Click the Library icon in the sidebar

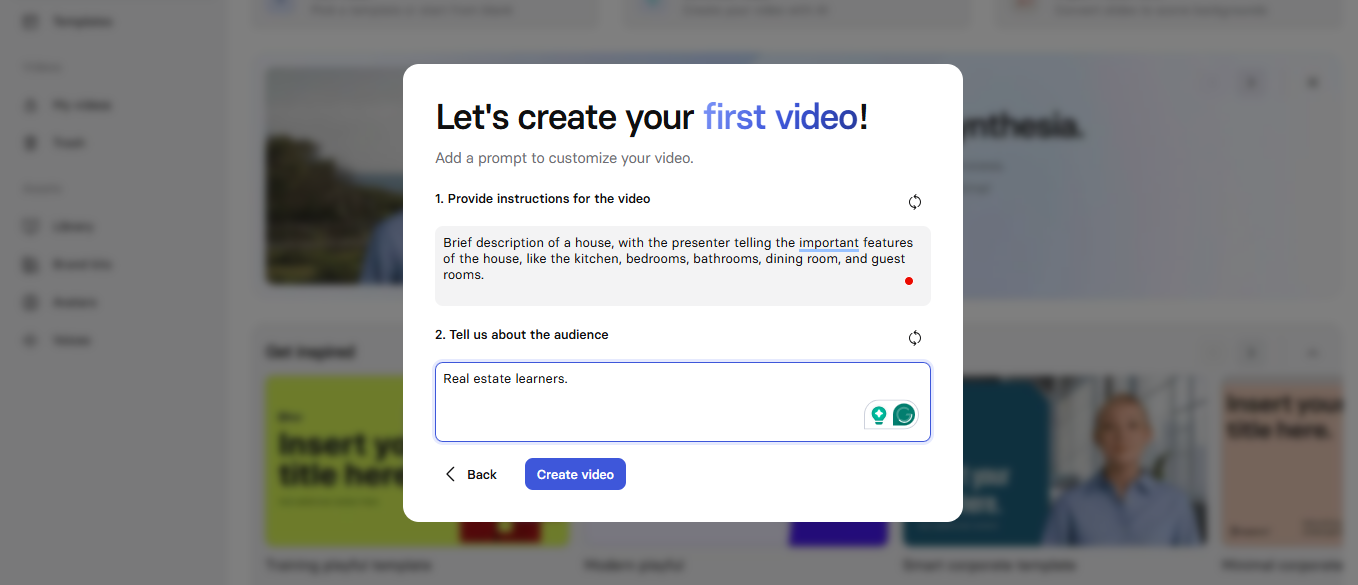[x=30, y=226]
